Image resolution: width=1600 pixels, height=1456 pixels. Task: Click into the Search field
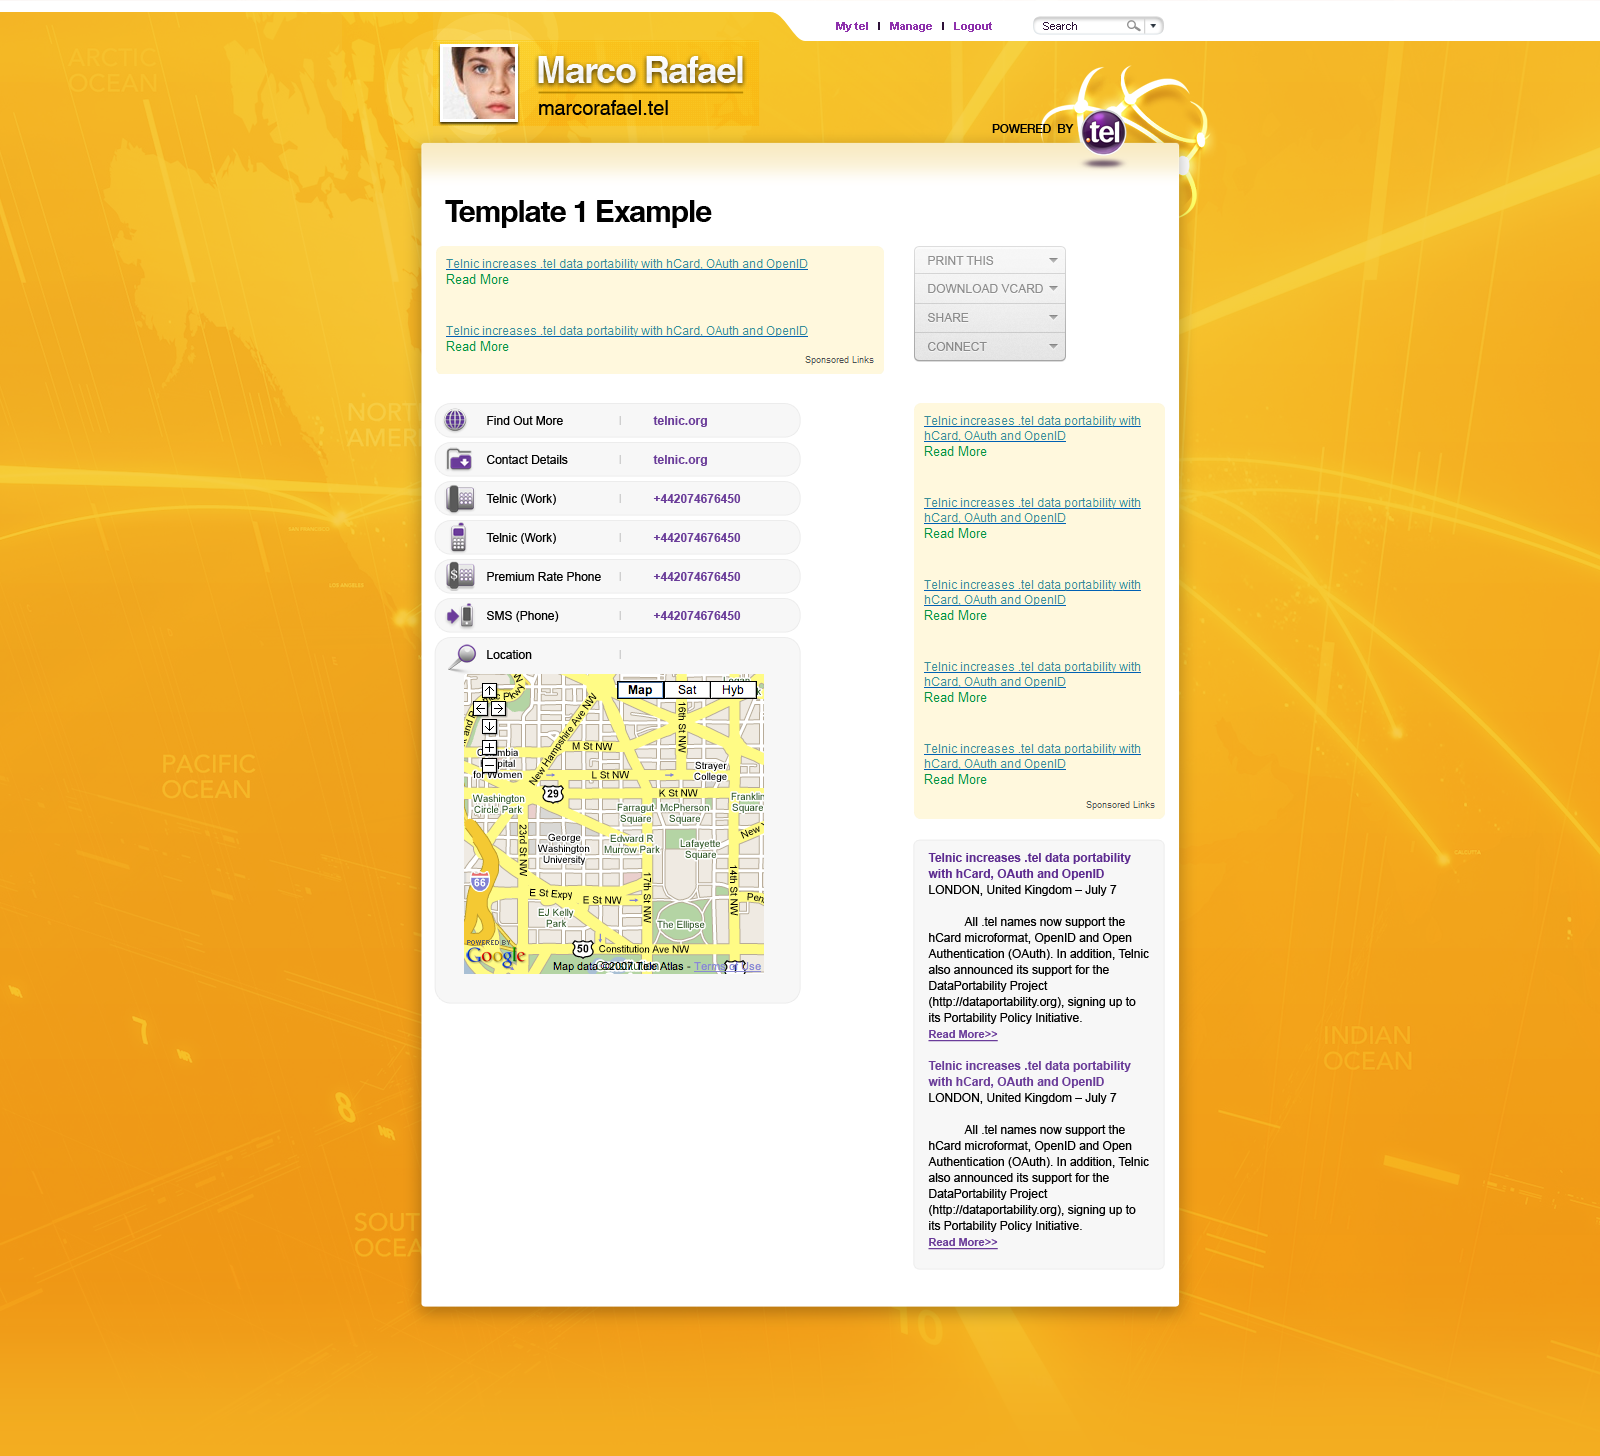point(1081,26)
